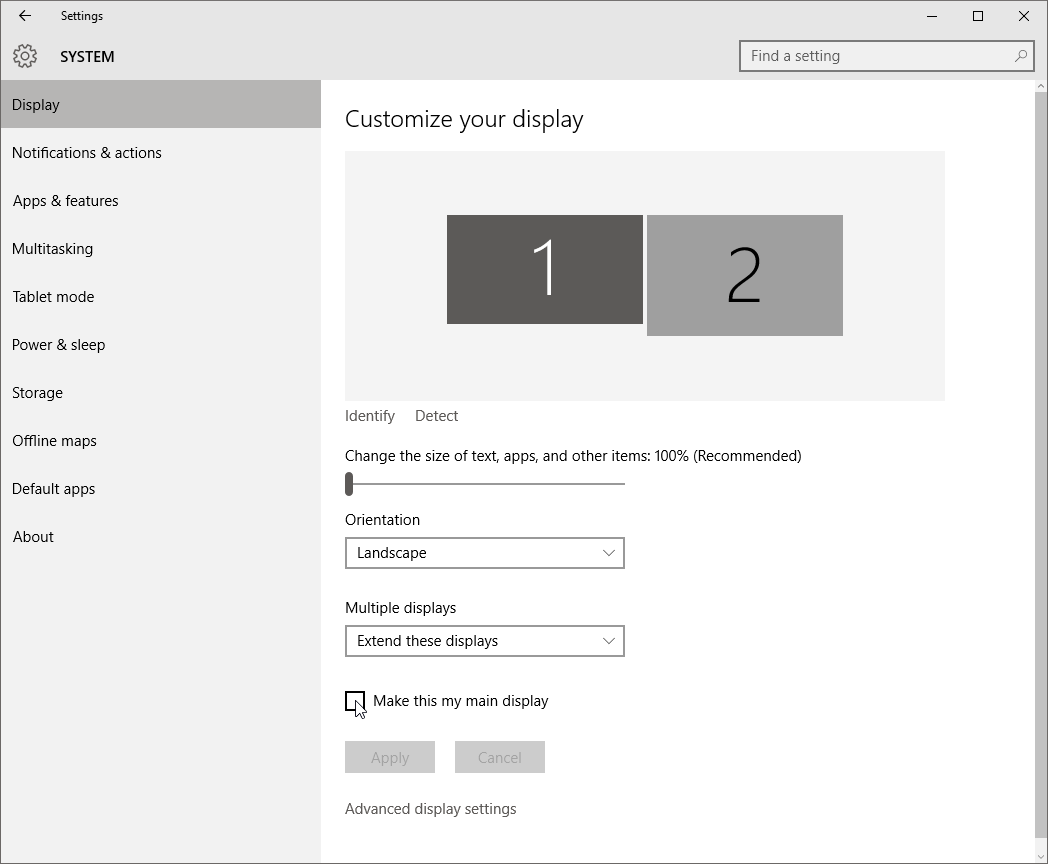Click the Orientation label
The width and height of the screenshot is (1048, 864).
pyautogui.click(x=382, y=520)
